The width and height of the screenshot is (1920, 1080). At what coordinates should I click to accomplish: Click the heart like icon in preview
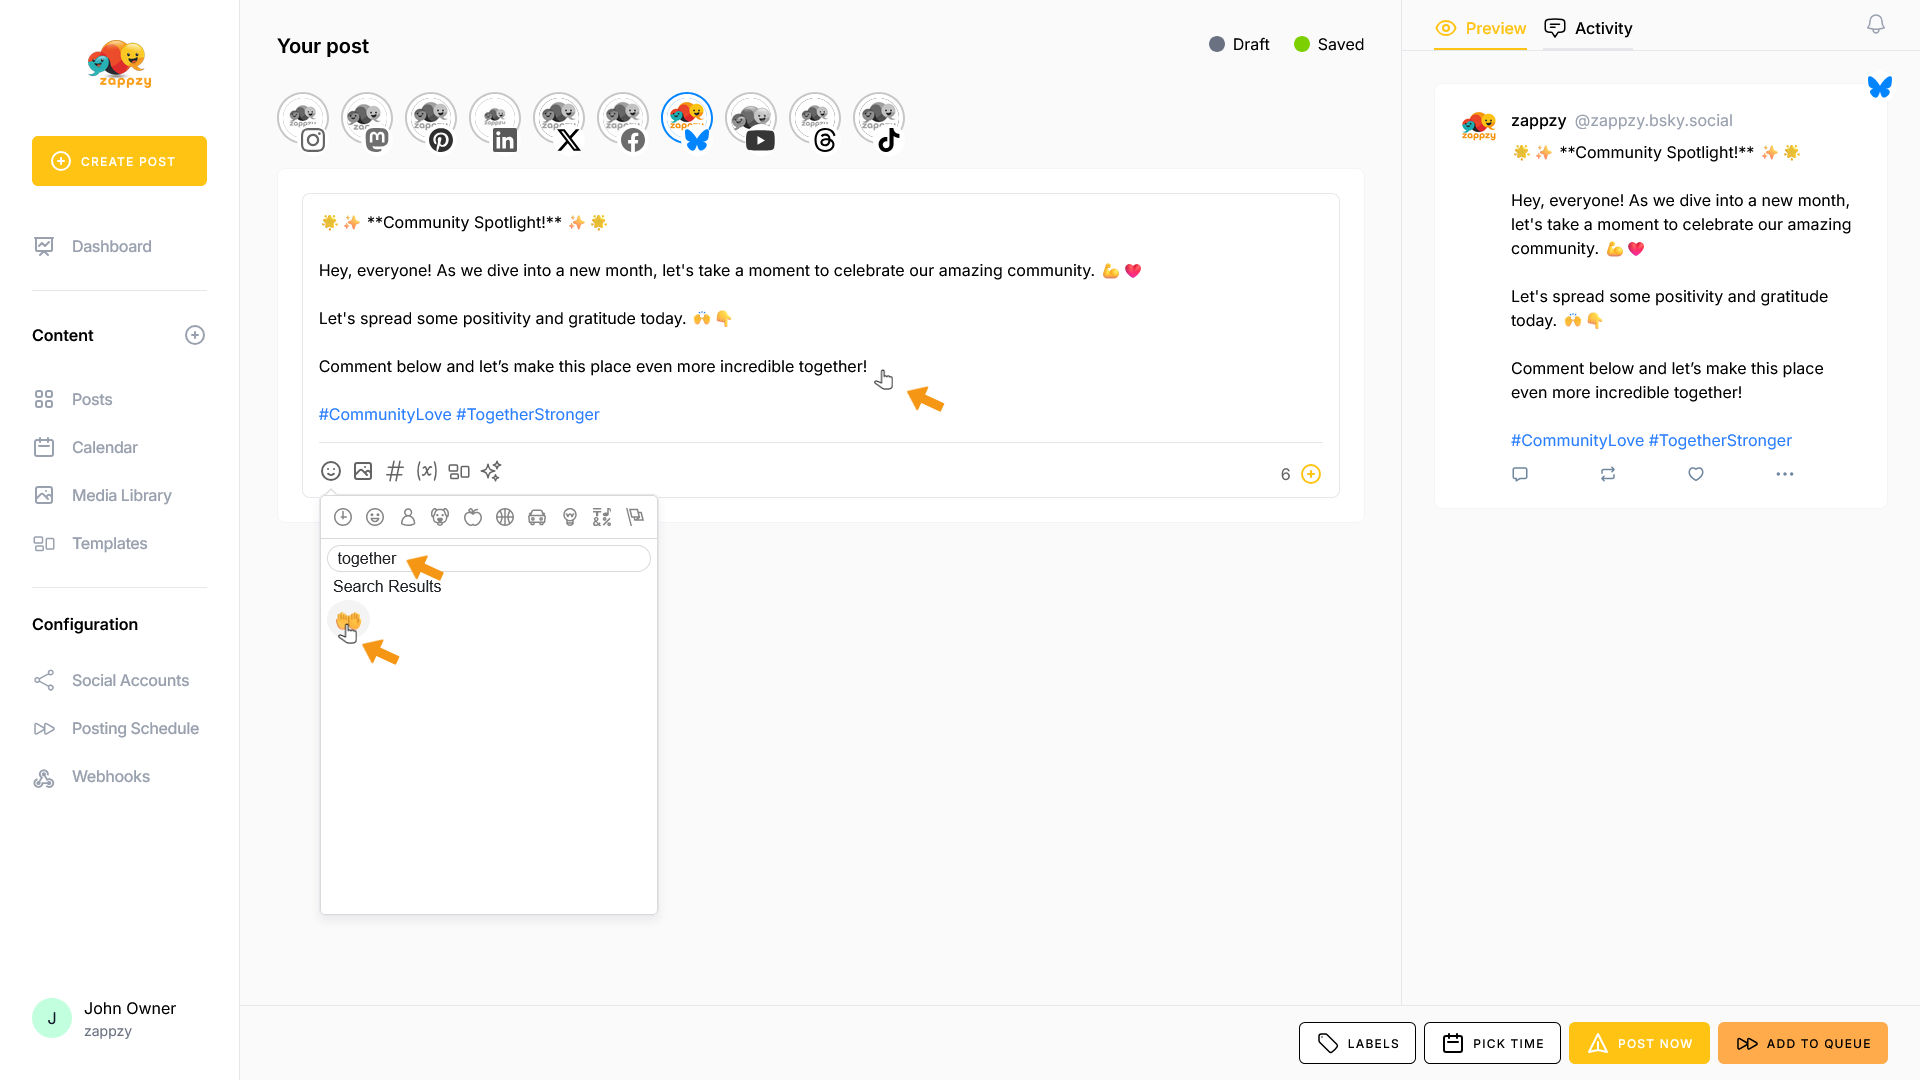click(x=1696, y=474)
